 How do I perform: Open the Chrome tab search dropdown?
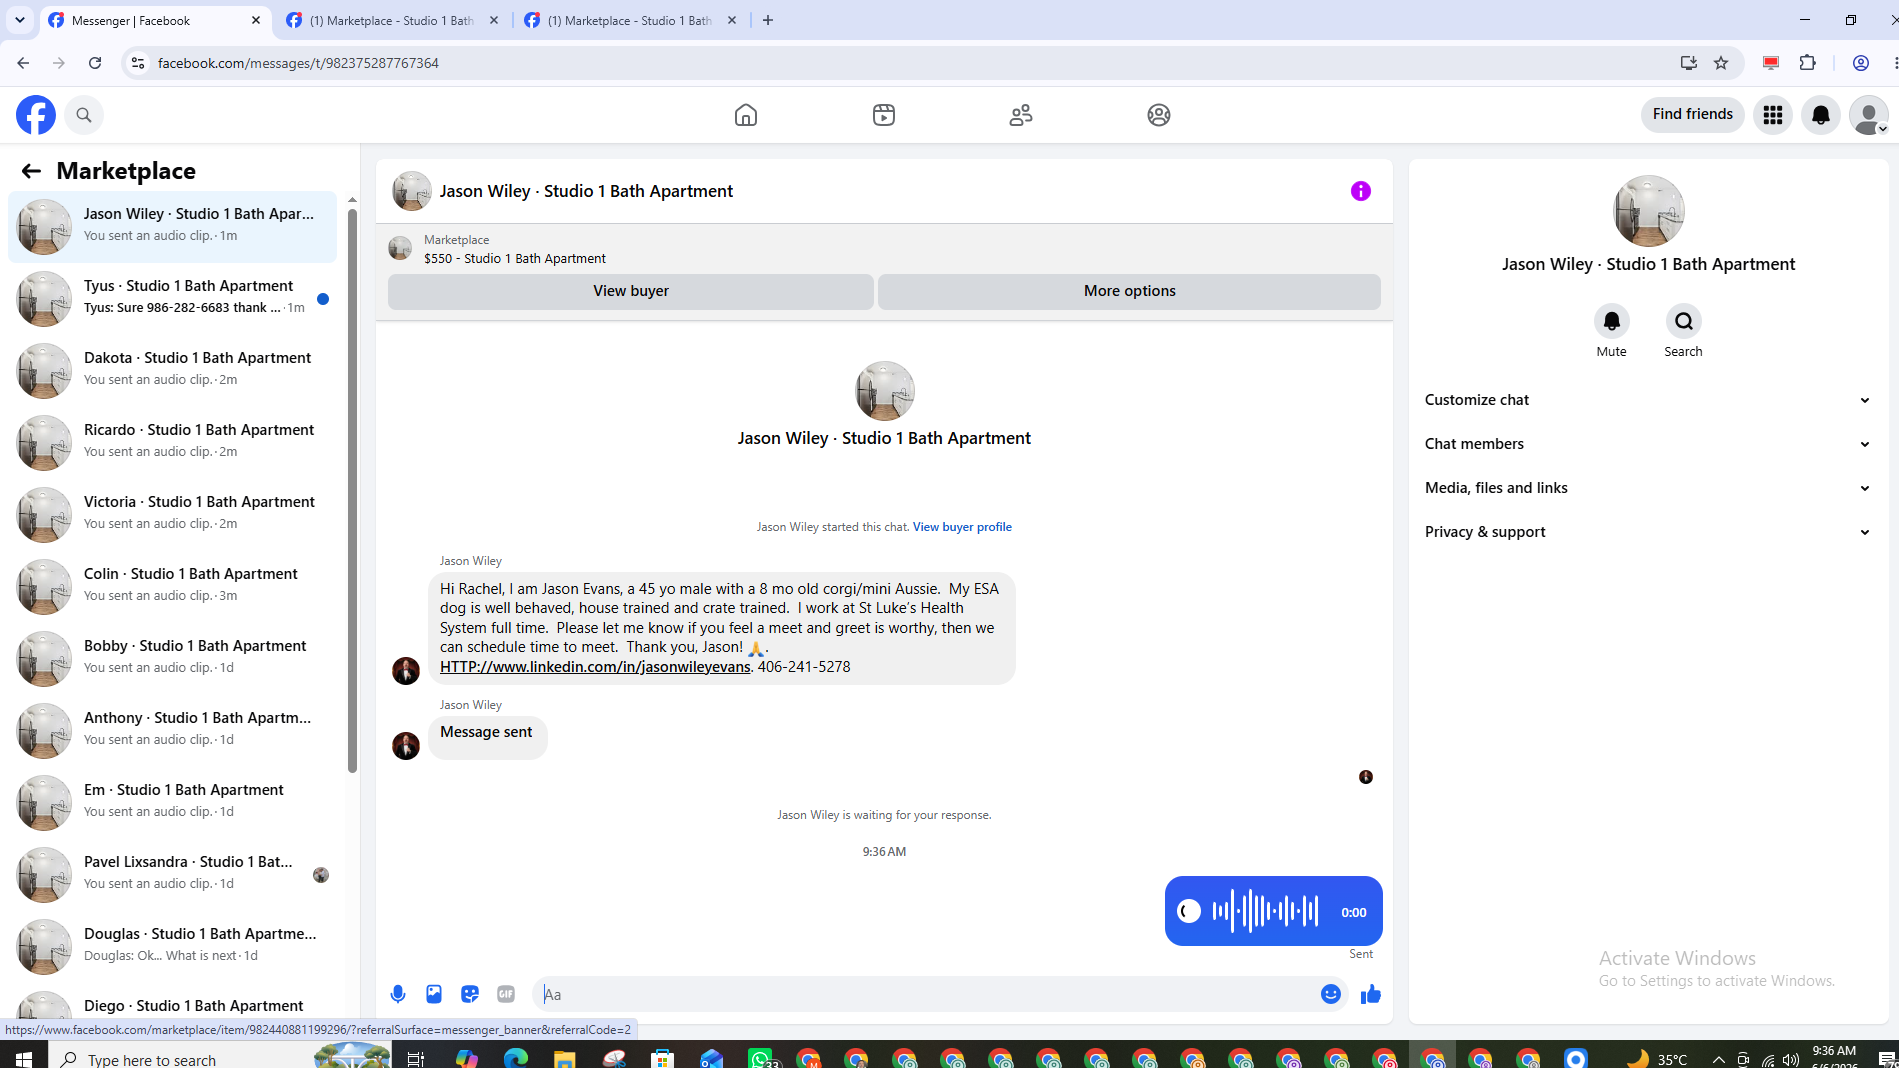(20, 20)
